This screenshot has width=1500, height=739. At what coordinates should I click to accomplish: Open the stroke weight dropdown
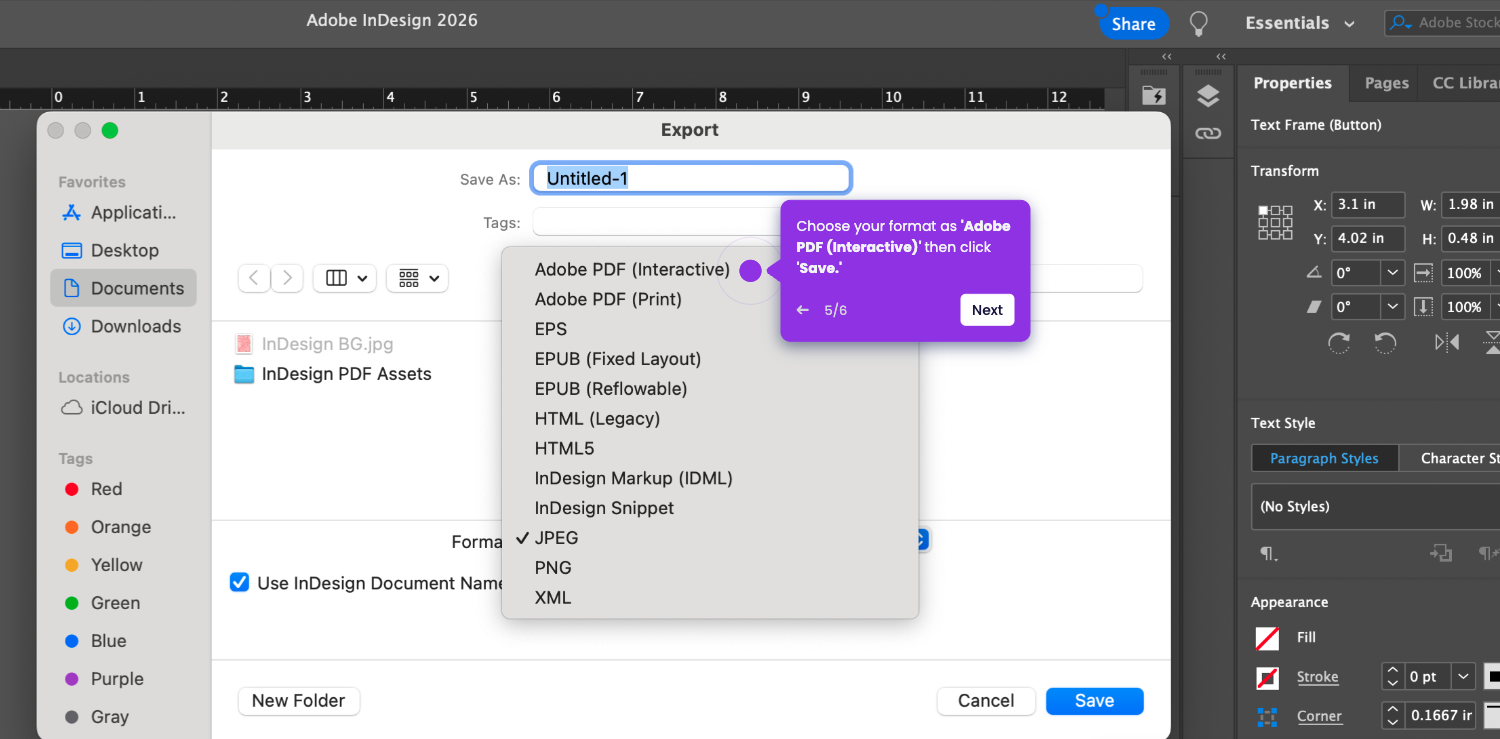(x=1464, y=677)
